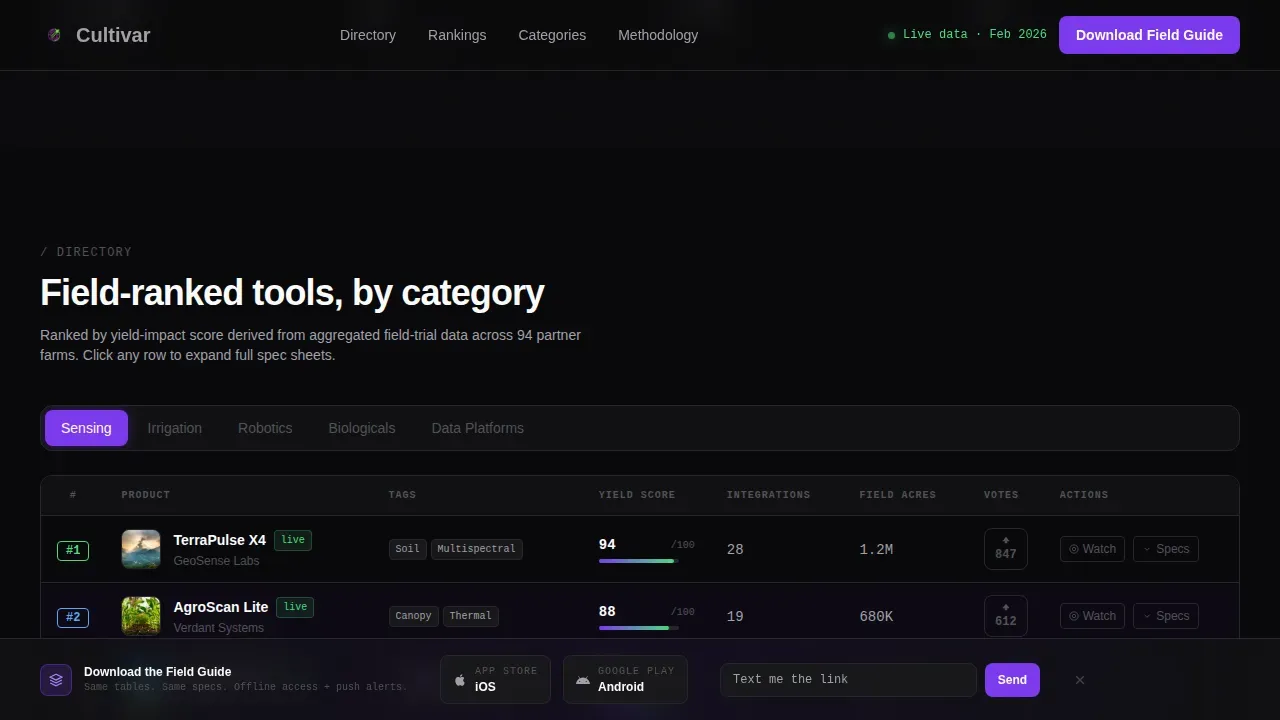Open the Methodology nav link
This screenshot has width=1280, height=720.
tap(658, 35)
